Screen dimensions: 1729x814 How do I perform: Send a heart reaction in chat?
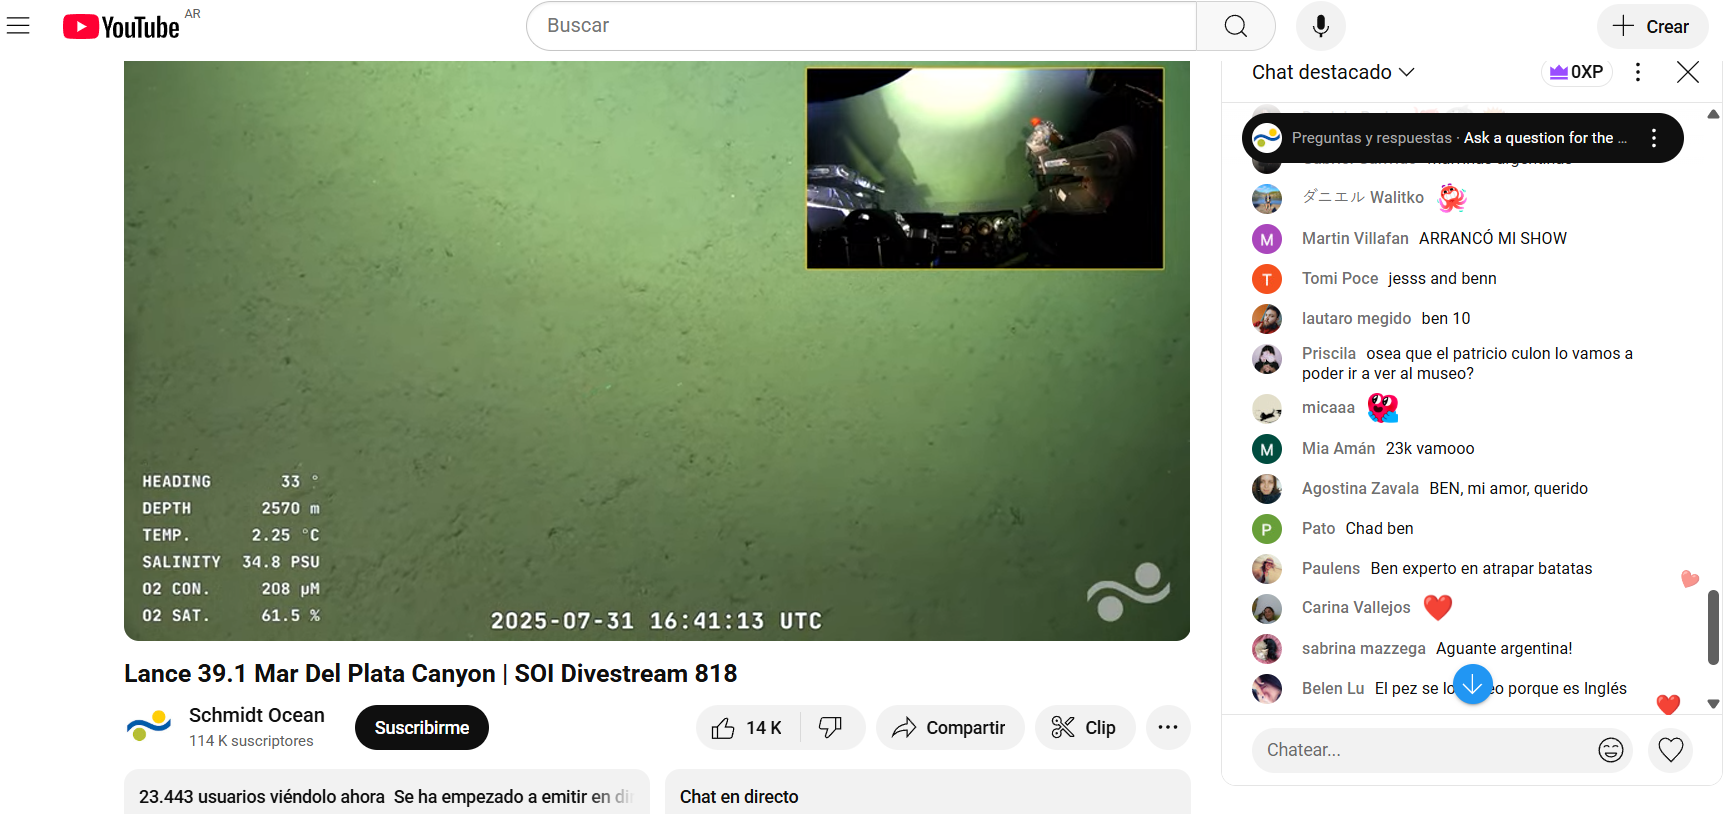[1671, 750]
